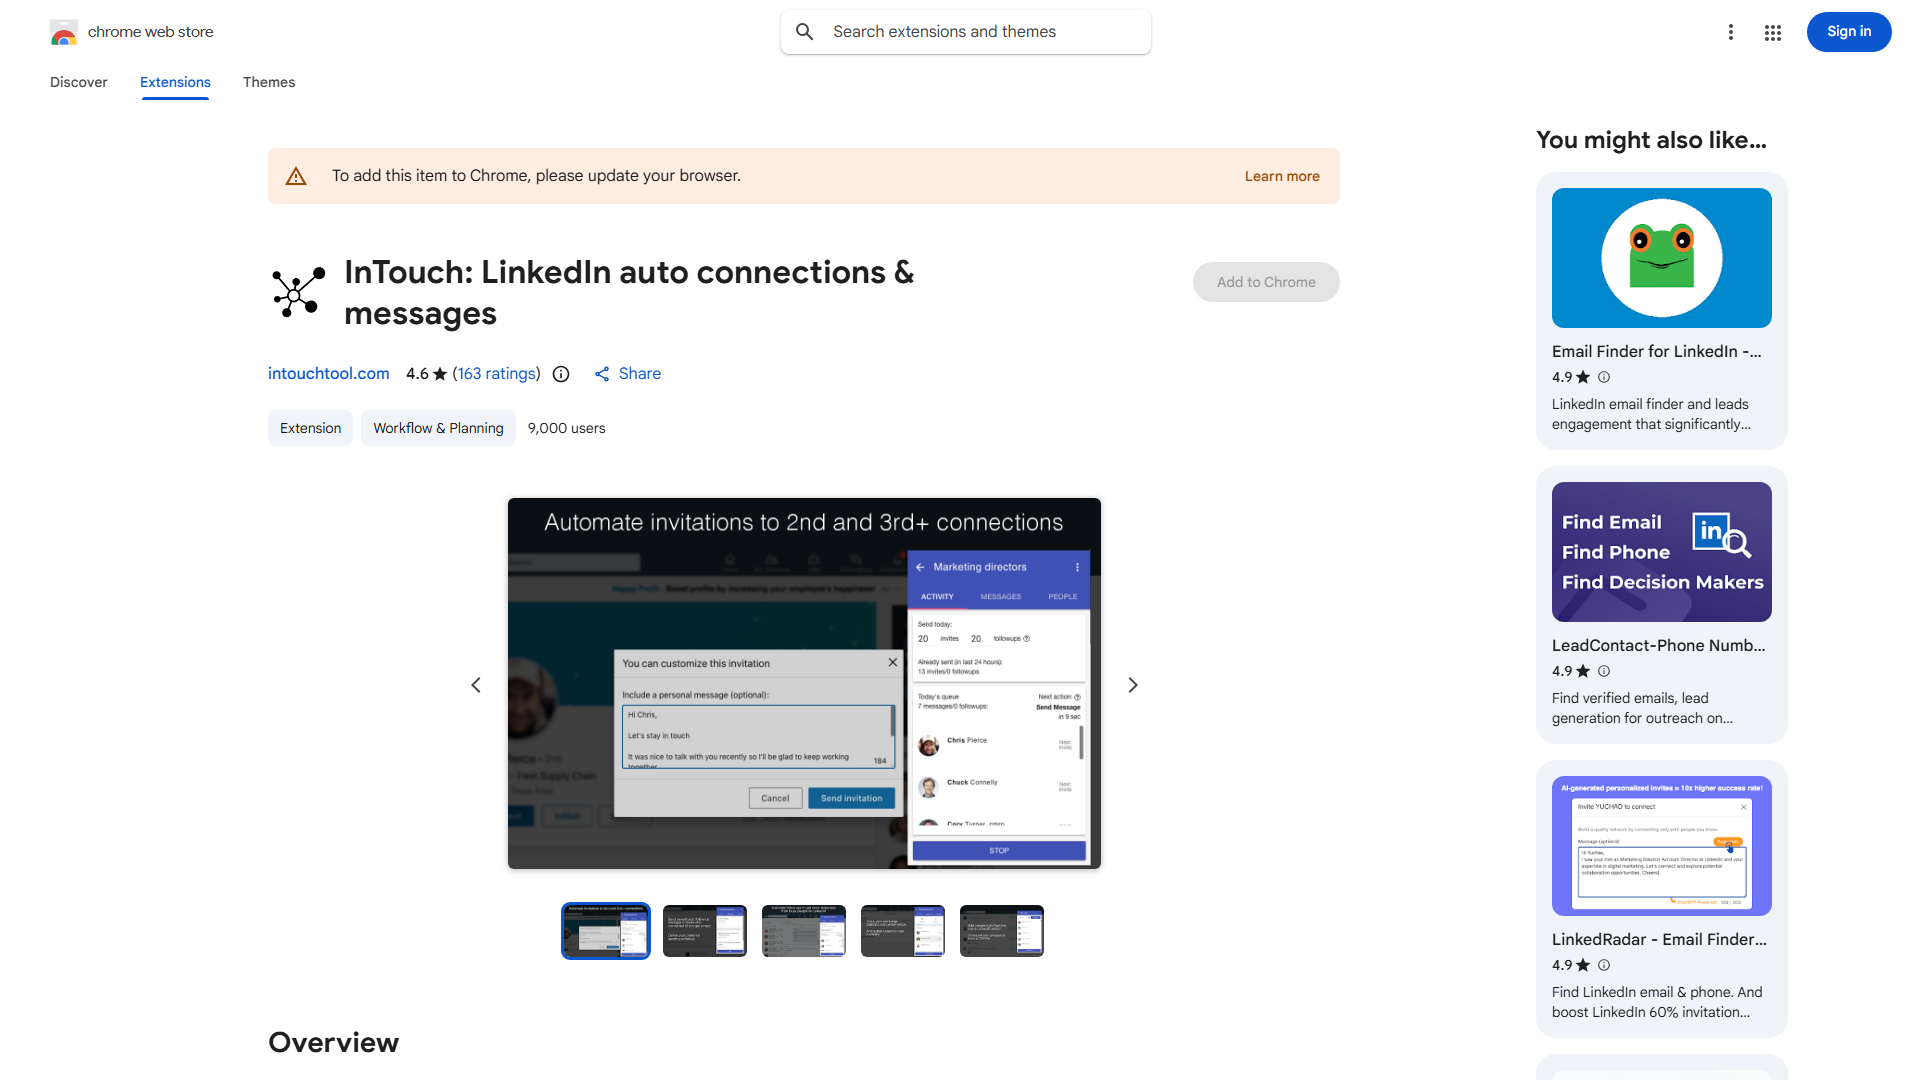Visit the intouchtool.com developer site
This screenshot has height=1080, width=1920.
tap(328, 373)
